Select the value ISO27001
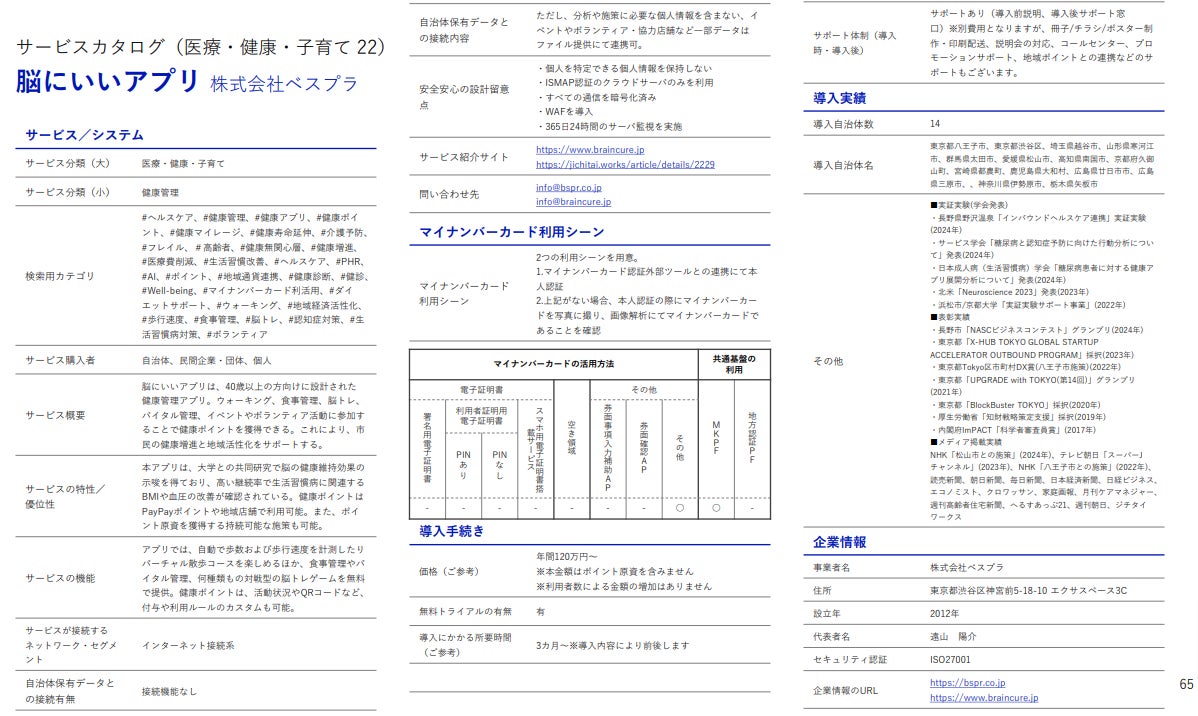 coord(950,659)
